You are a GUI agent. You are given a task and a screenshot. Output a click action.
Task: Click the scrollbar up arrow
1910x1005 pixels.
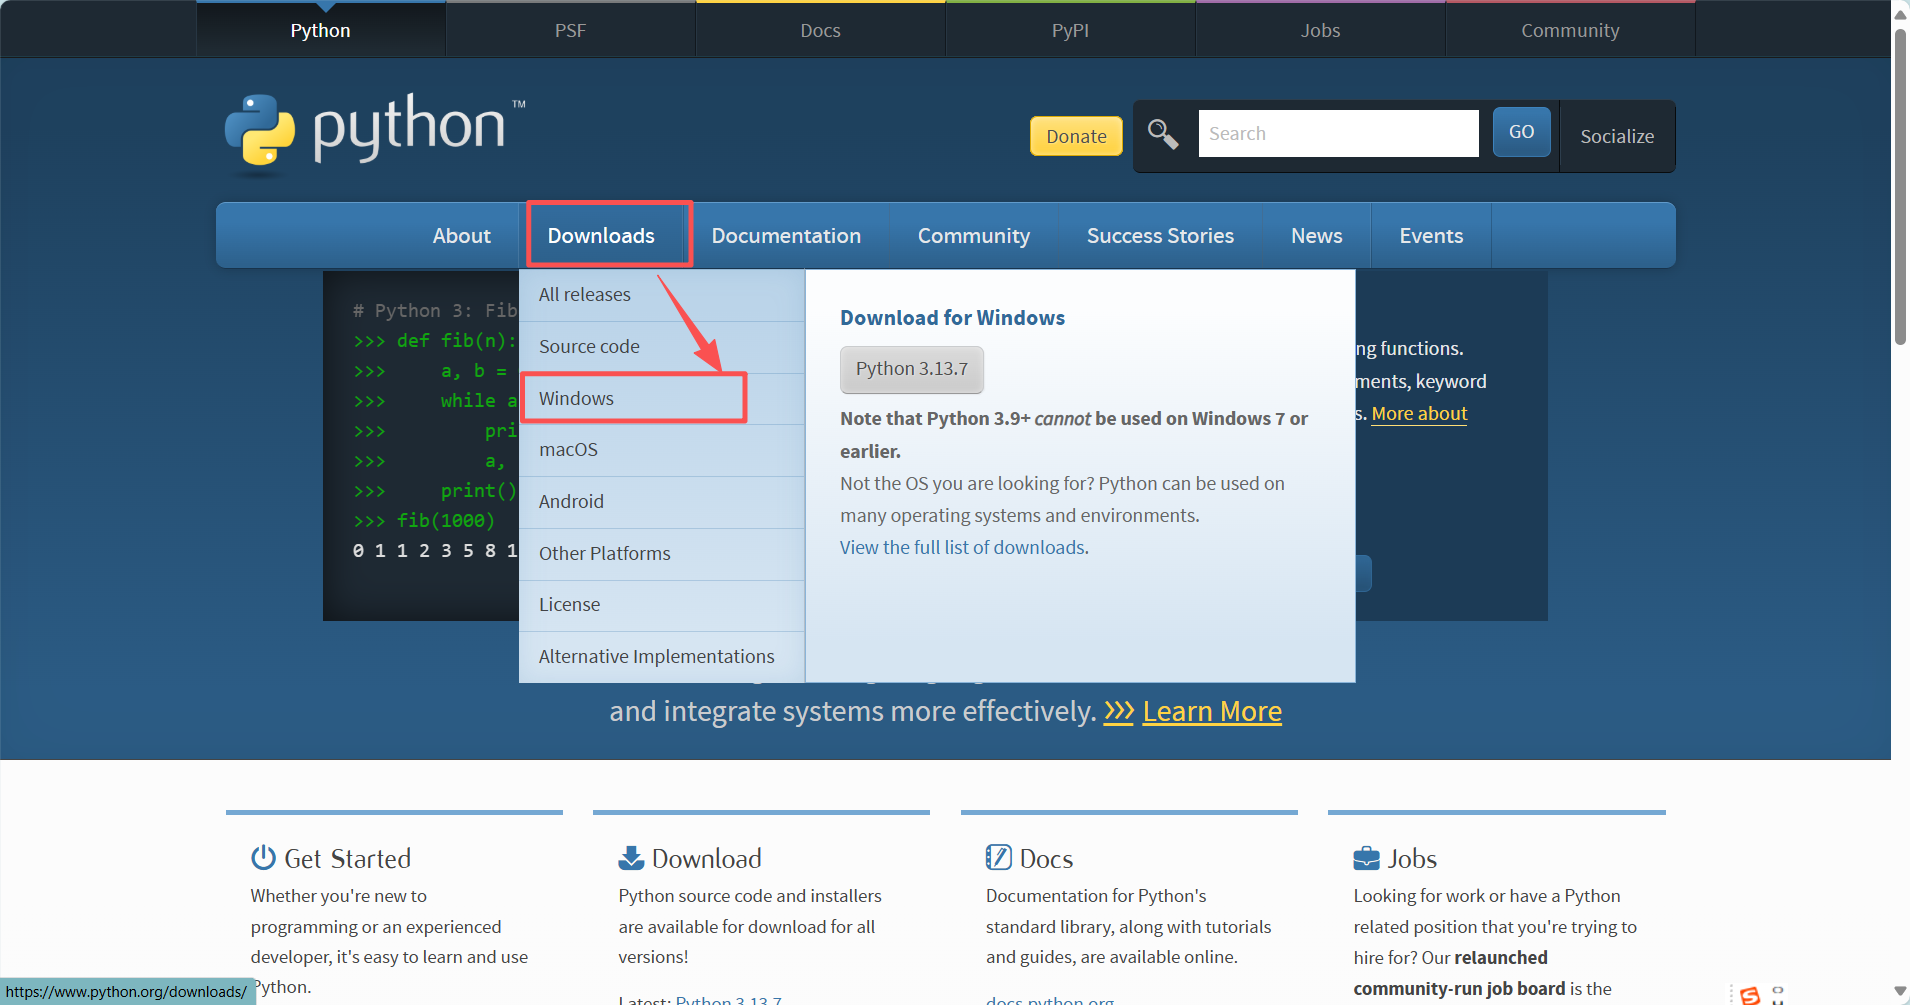(1900, 13)
